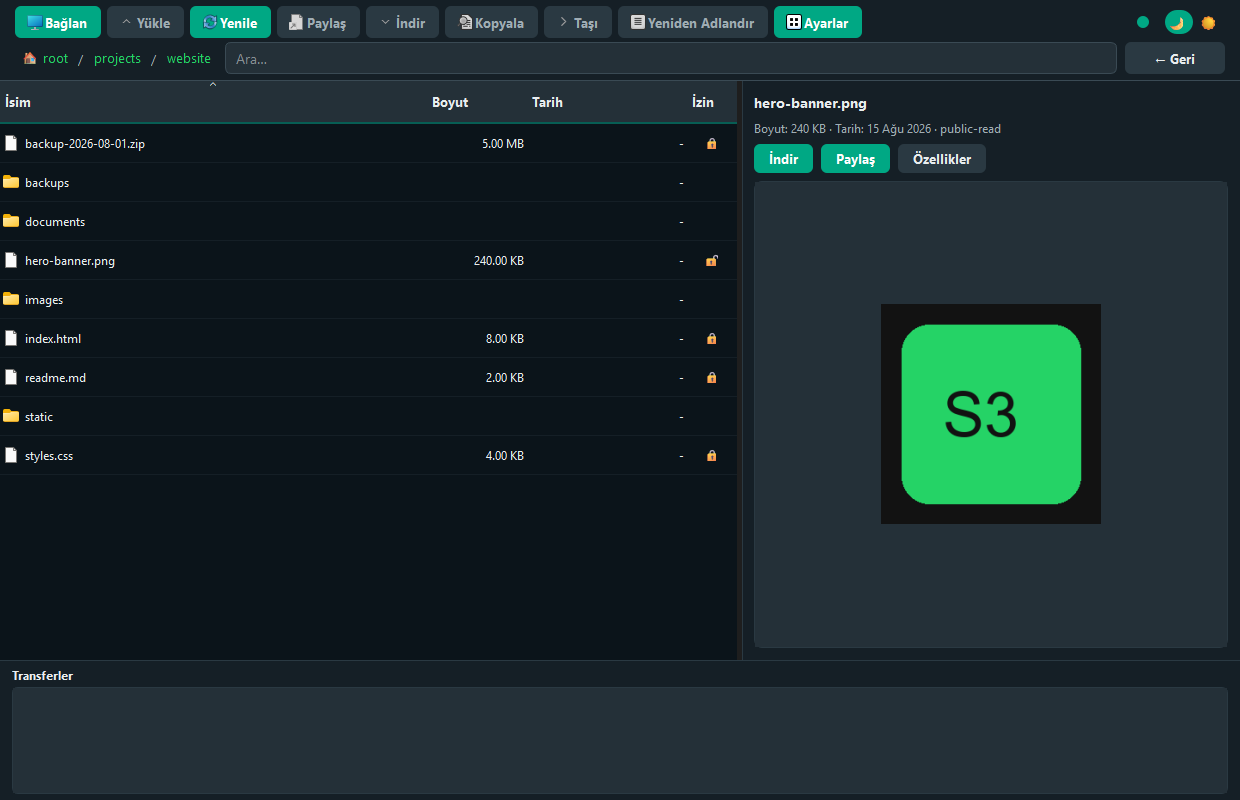The height and width of the screenshot is (800, 1240).
Task: Sort by the Boyut column header
Action: tap(450, 102)
